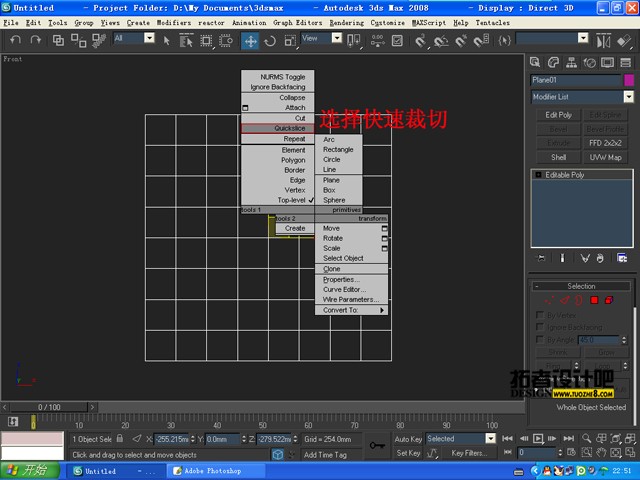This screenshot has height=480, width=640.
Task: Choose Cut in quad menu
Action: coord(278,118)
